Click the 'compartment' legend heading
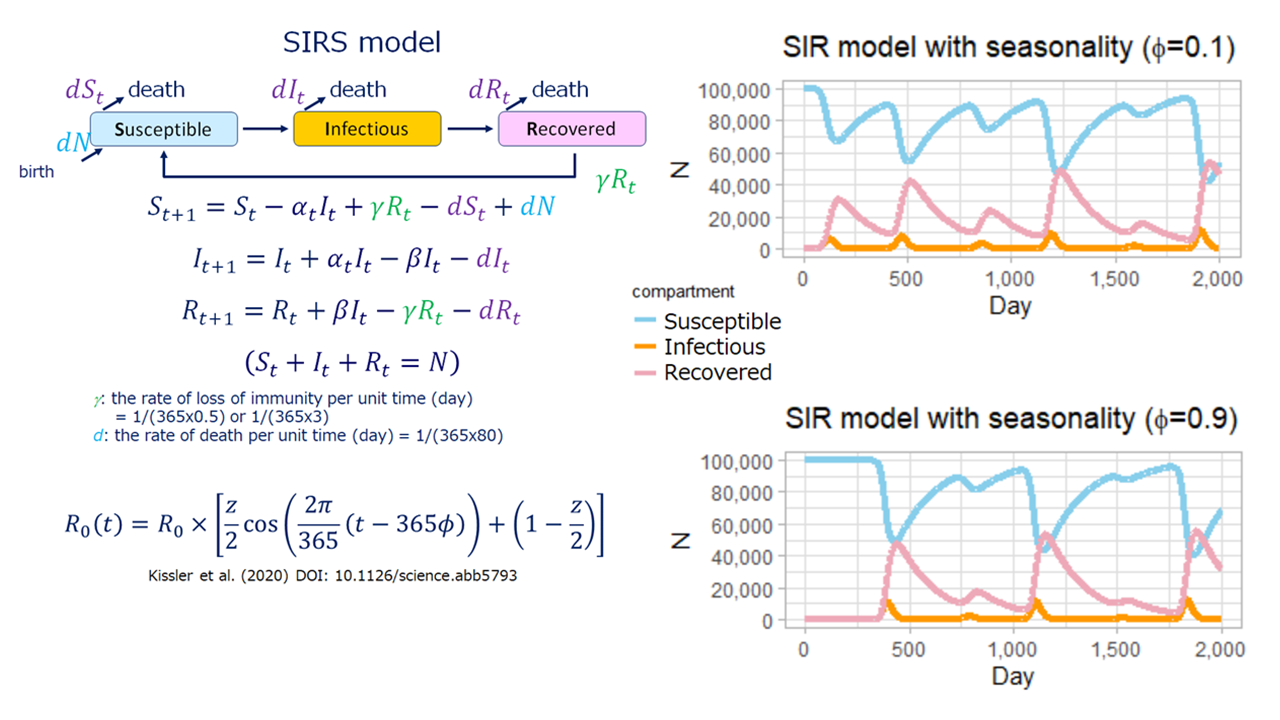1280x720 pixels. pos(683,292)
